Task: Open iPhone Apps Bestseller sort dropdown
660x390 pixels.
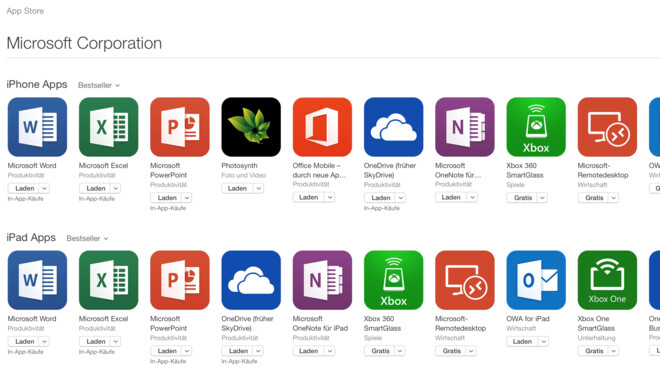Action: [x=99, y=85]
